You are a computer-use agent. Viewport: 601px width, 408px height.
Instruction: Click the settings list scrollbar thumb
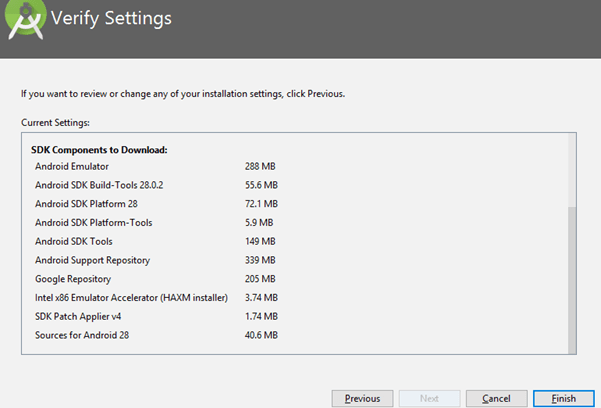[572, 280]
